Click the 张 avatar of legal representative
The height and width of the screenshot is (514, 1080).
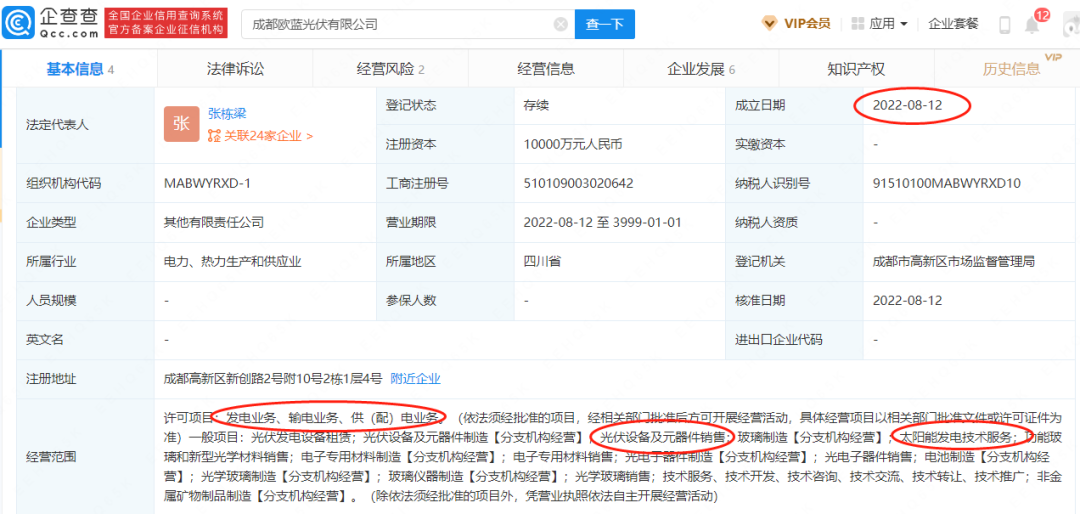tap(181, 123)
